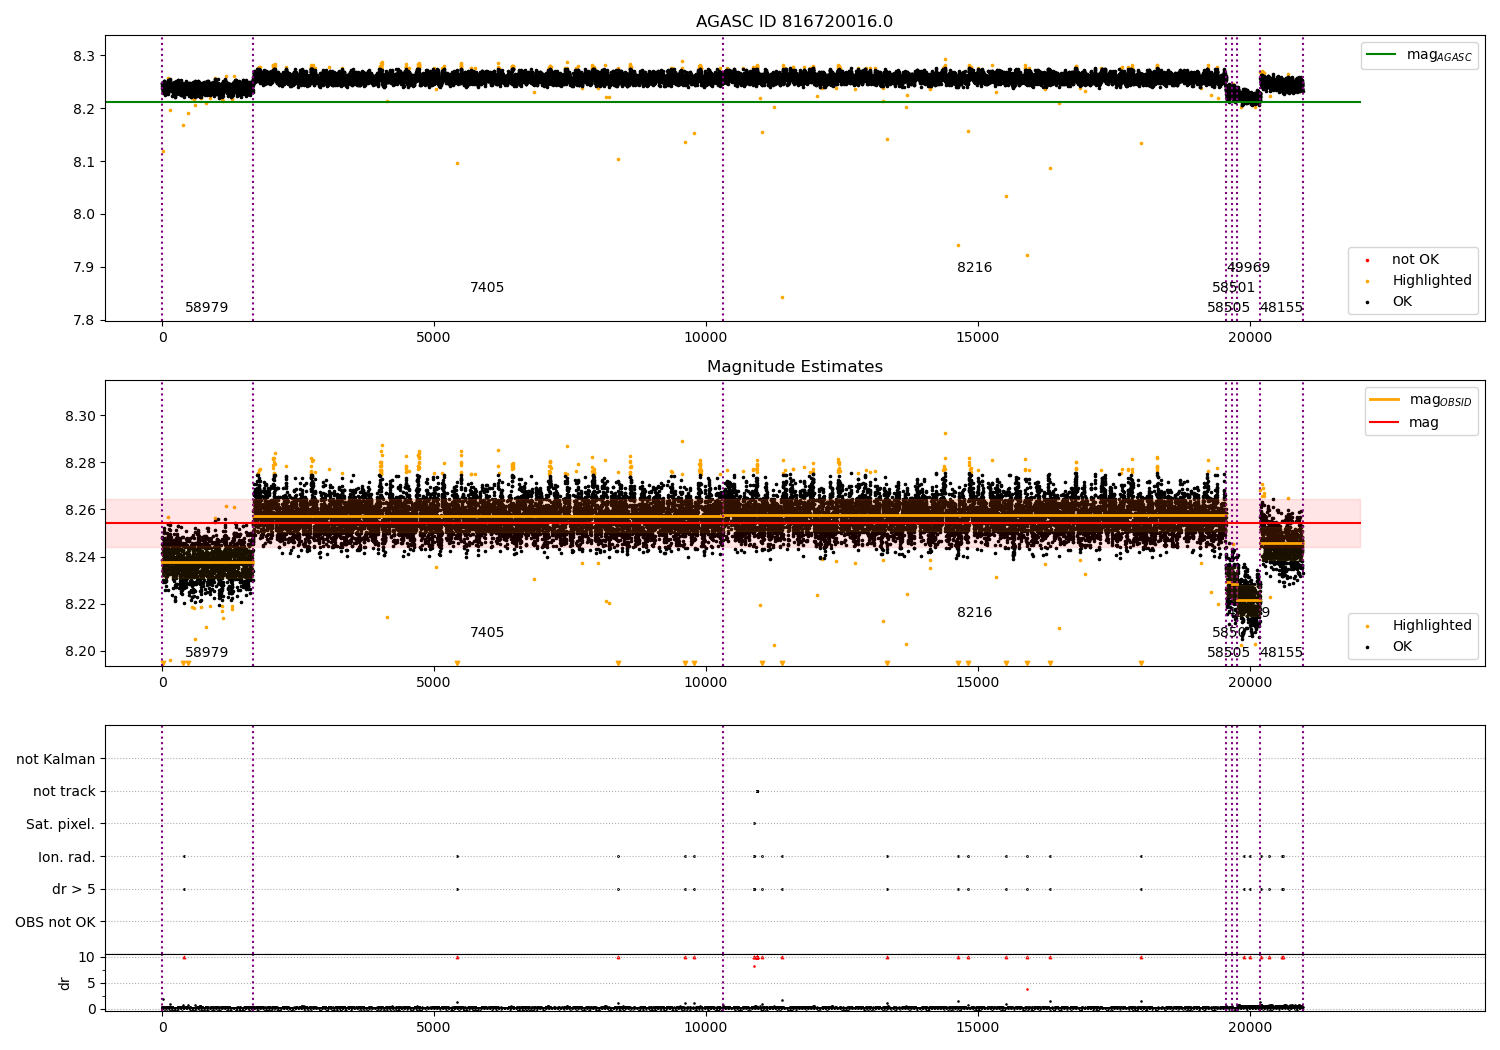This screenshot has width=1500, height=1050.
Task: Click obsid label 48155 in the top plot
Action: pyautogui.click(x=1281, y=308)
